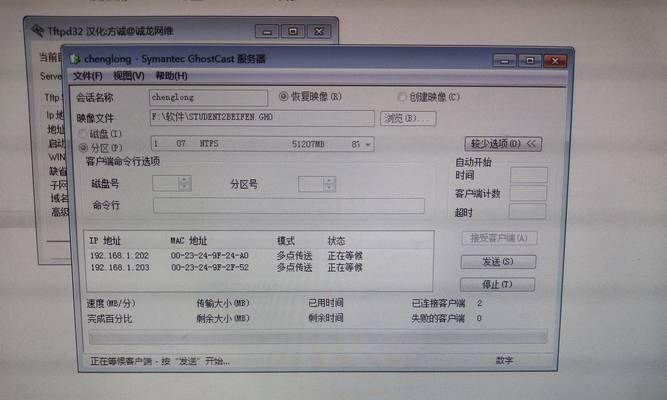Click MAC address 00-23-24-9F-2F-52
Viewport: 667px width, 400px height.
tap(210, 267)
